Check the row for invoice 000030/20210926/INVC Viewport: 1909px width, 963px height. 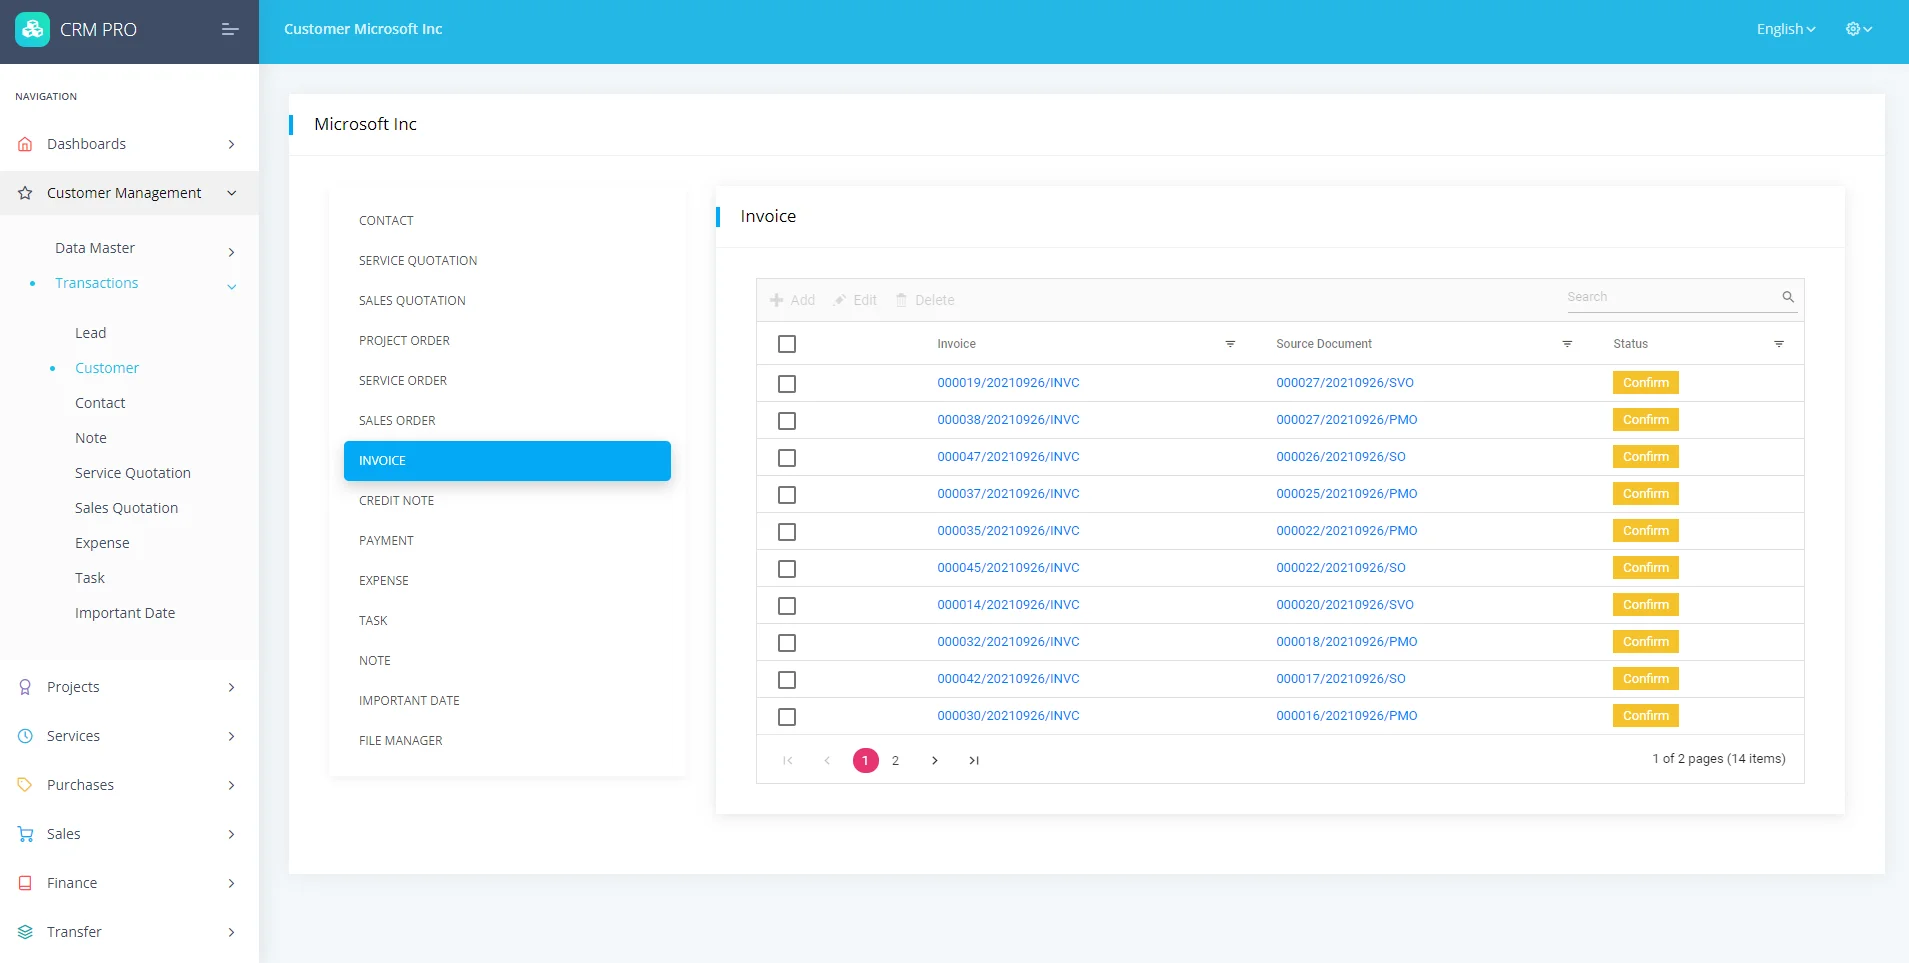click(787, 716)
